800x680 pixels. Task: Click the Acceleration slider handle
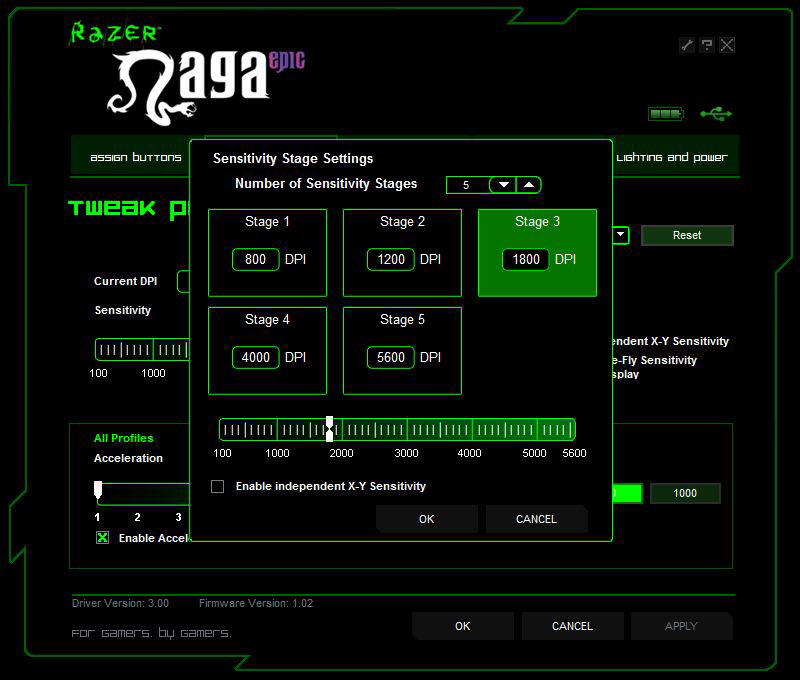pyautogui.click(x=98, y=489)
